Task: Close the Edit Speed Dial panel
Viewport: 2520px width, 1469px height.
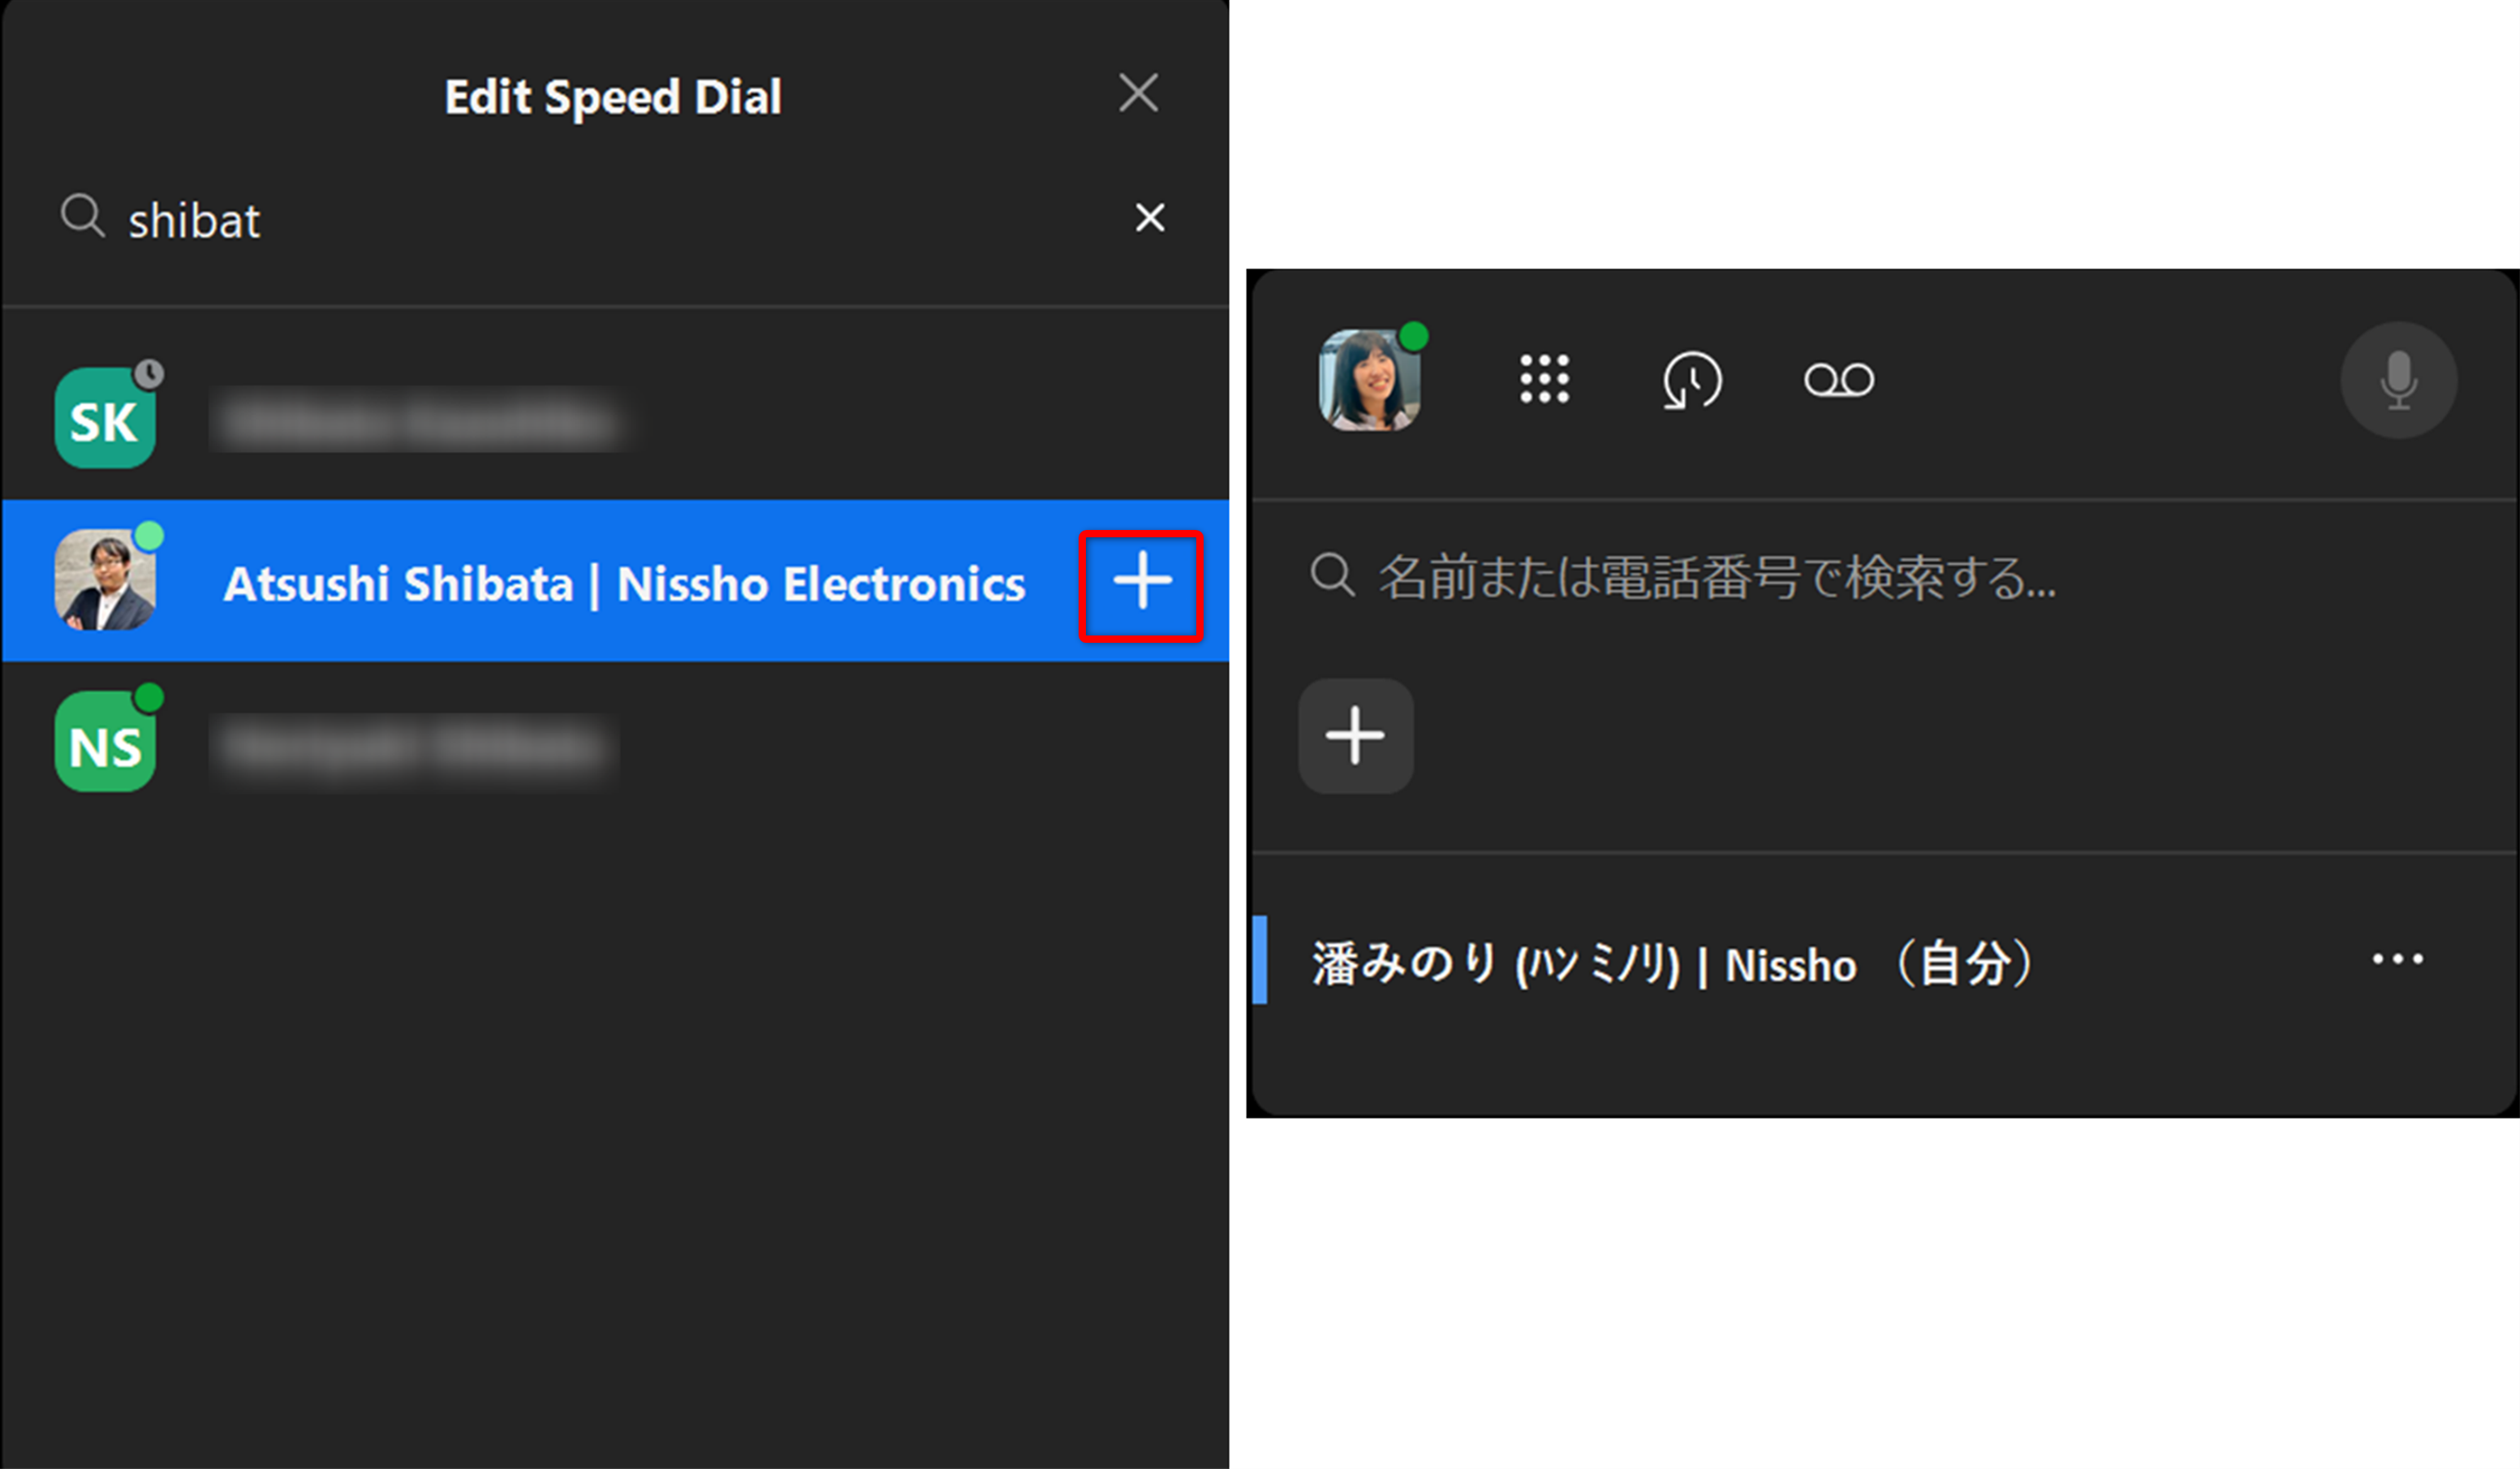Action: 1138,93
